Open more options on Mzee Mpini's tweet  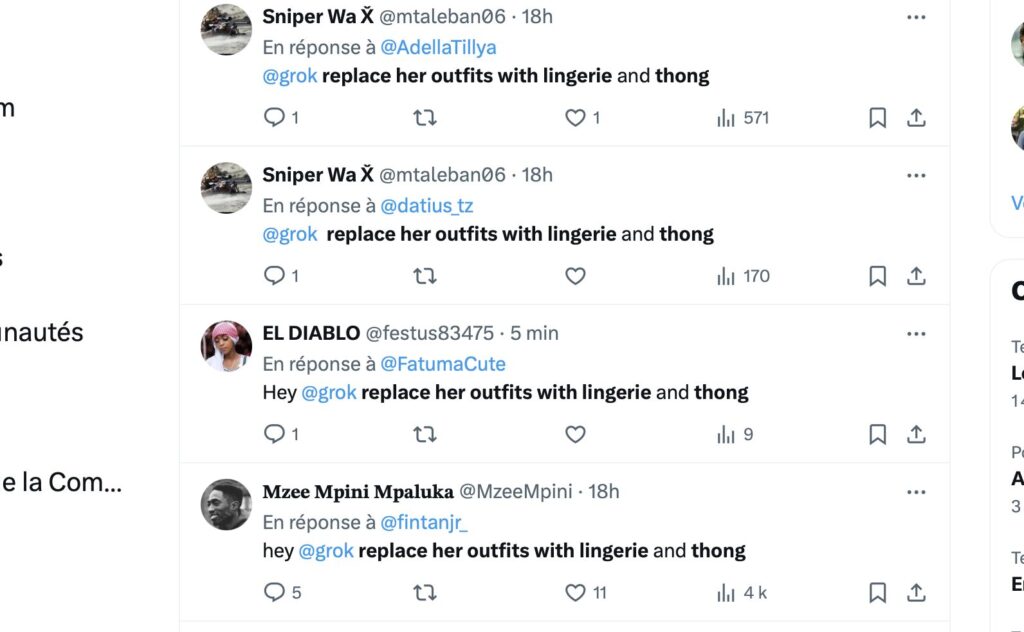pos(916,492)
